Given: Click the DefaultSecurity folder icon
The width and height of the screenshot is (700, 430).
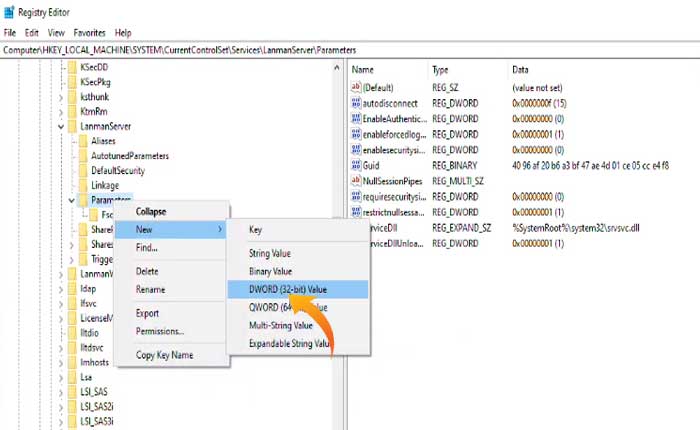Looking at the screenshot, I should [x=83, y=171].
